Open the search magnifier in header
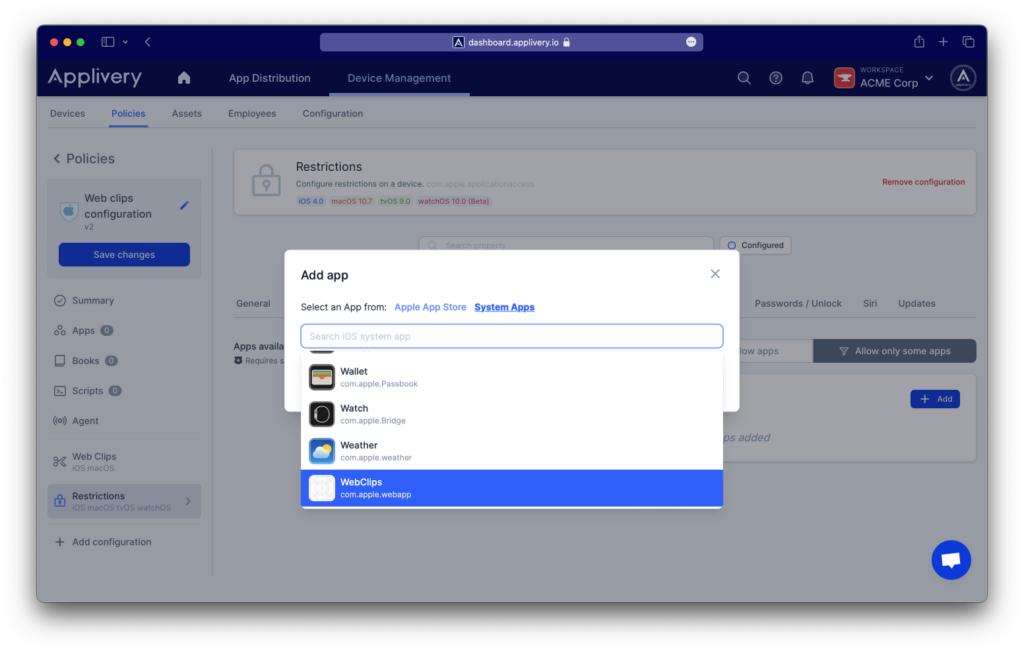Screen dimensions: 1024x651 tap(744, 78)
